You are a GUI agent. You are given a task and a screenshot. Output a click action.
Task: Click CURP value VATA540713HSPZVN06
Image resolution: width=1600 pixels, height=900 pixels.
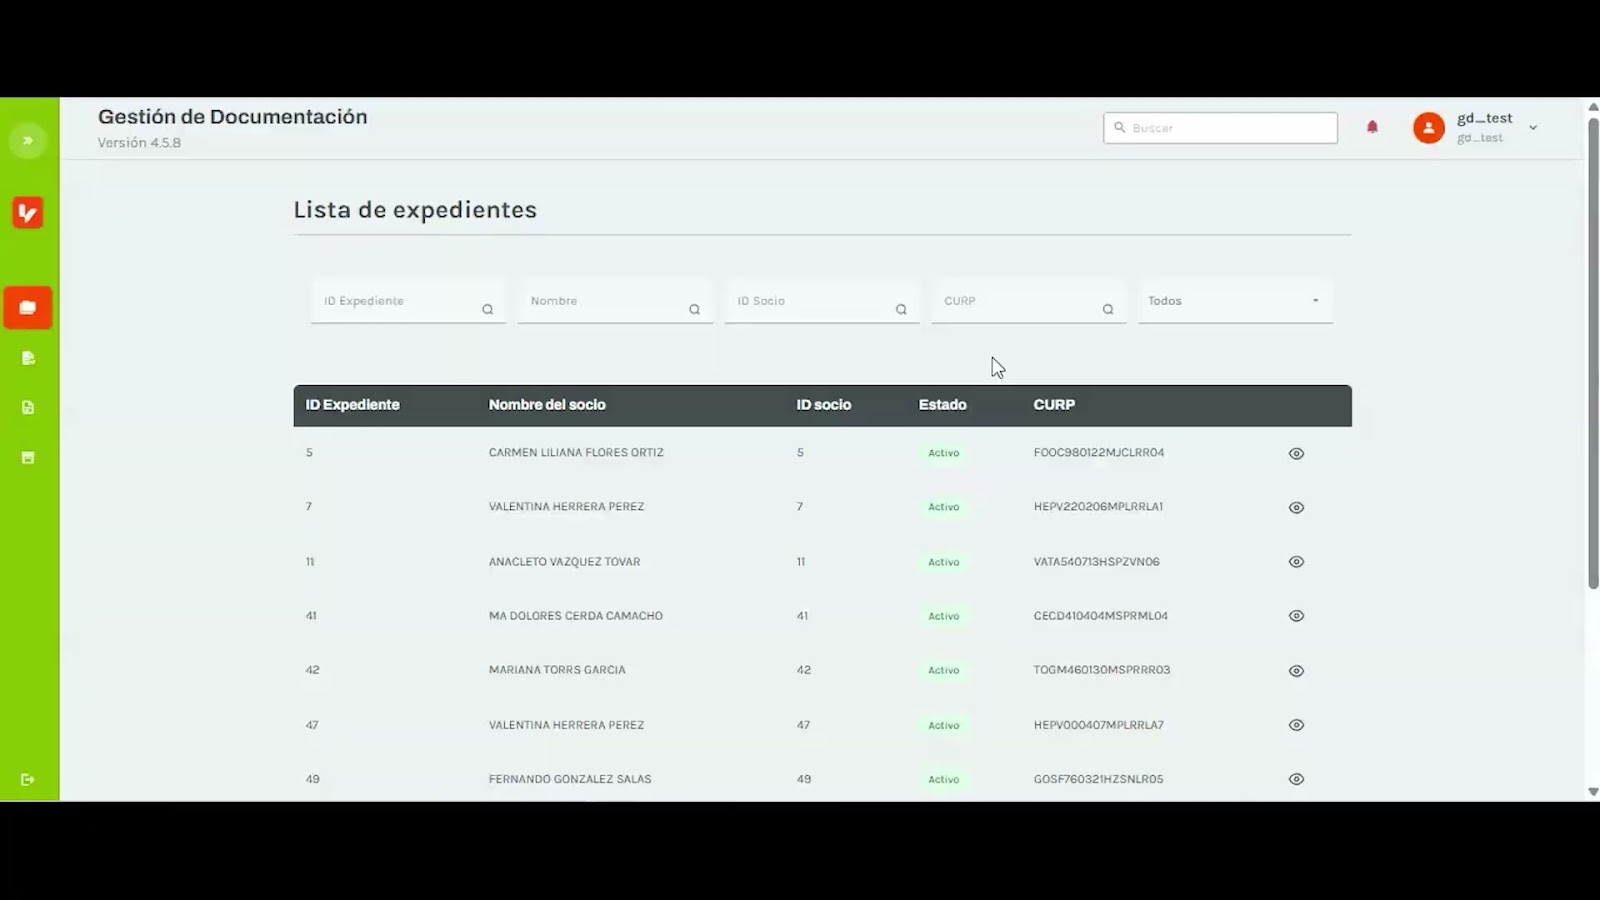point(1097,562)
